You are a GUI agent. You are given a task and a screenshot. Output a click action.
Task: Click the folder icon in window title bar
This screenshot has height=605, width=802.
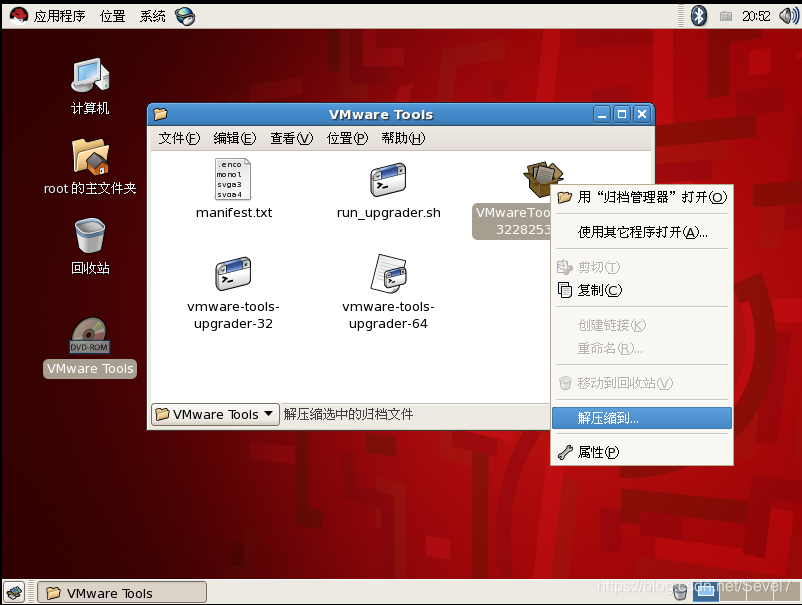[161, 114]
